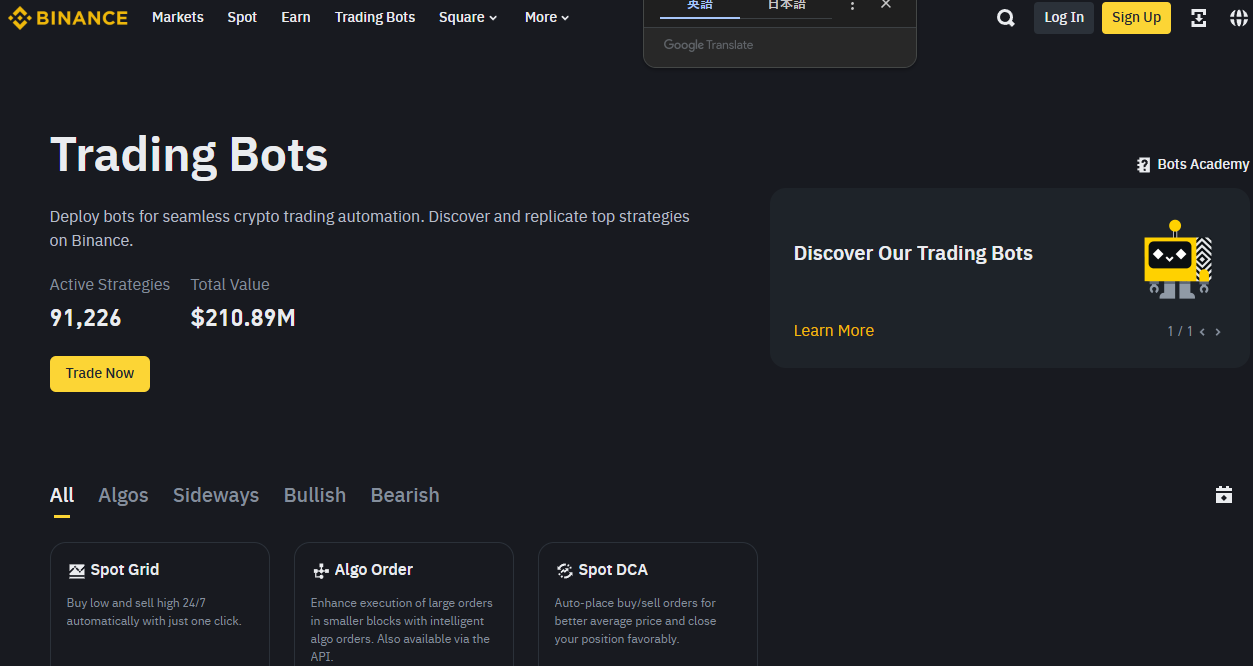Image resolution: width=1253 pixels, height=666 pixels.
Task: Open the calendar icon beside strategy tabs
Action: click(x=1224, y=494)
